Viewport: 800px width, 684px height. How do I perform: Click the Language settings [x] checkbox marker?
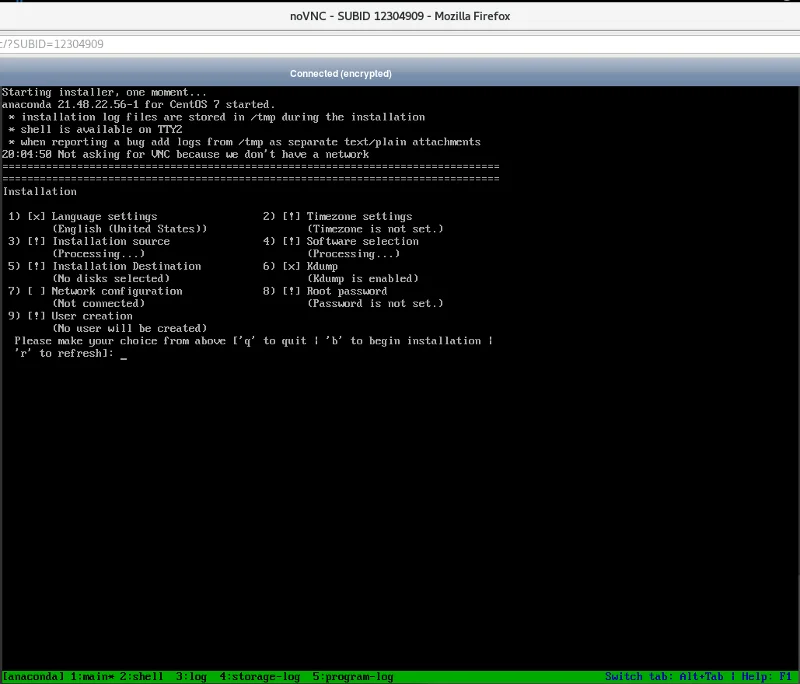36,217
